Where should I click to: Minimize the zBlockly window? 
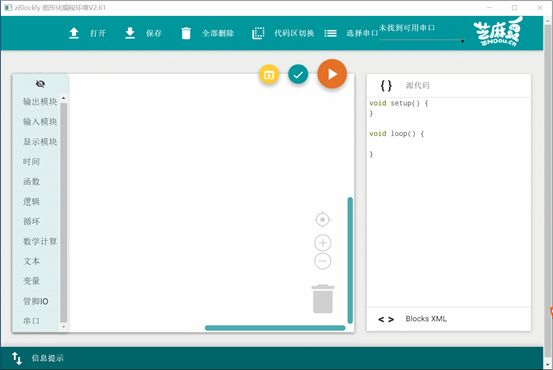490,7
